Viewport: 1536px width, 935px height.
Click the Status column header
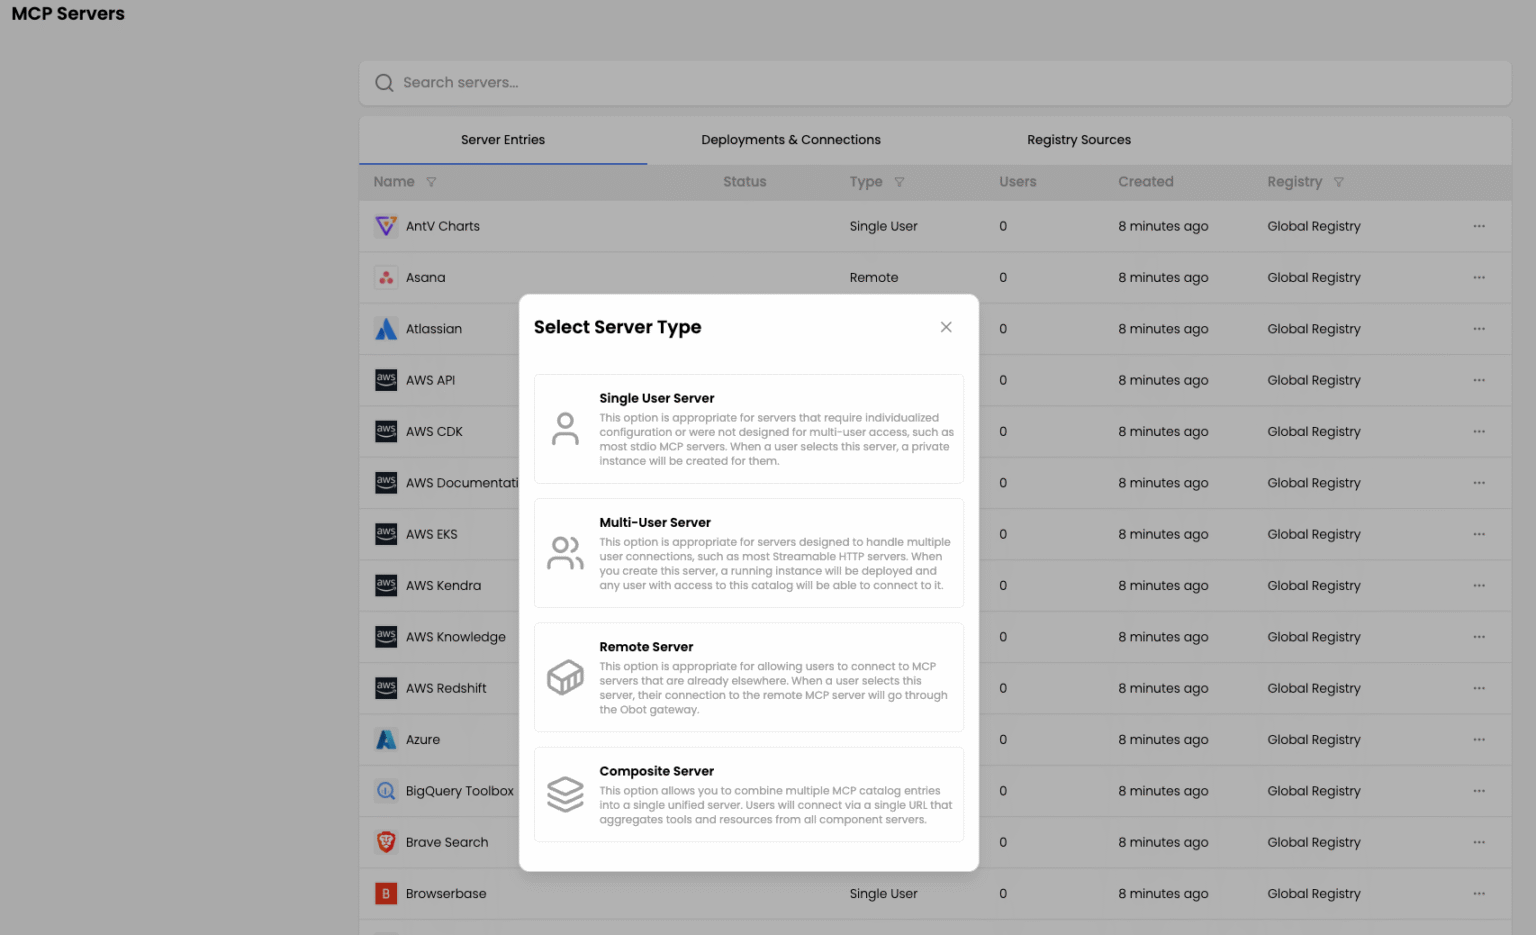(x=744, y=182)
